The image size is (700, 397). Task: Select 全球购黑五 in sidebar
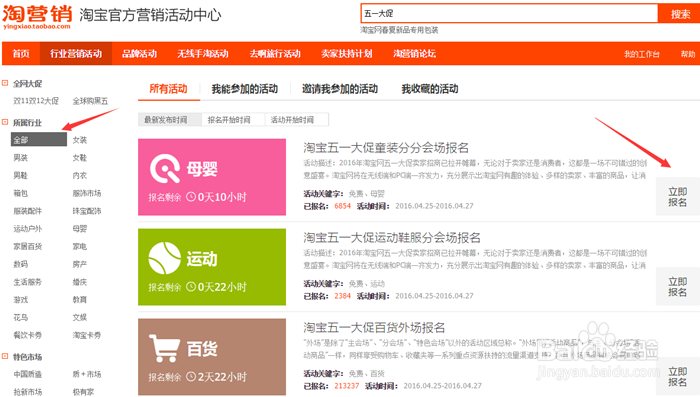pyautogui.click(x=90, y=101)
